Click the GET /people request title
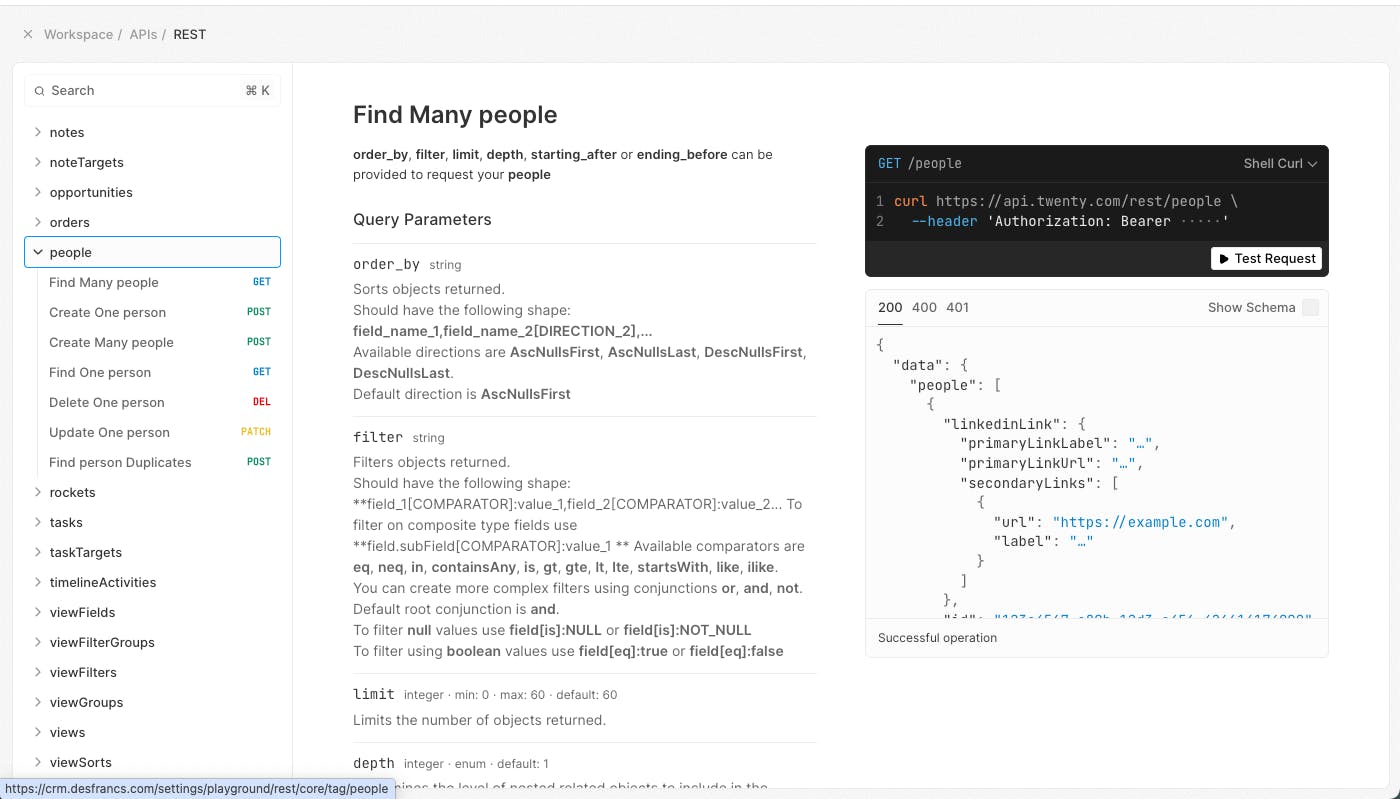The image size is (1400, 799). pos(920,164)
